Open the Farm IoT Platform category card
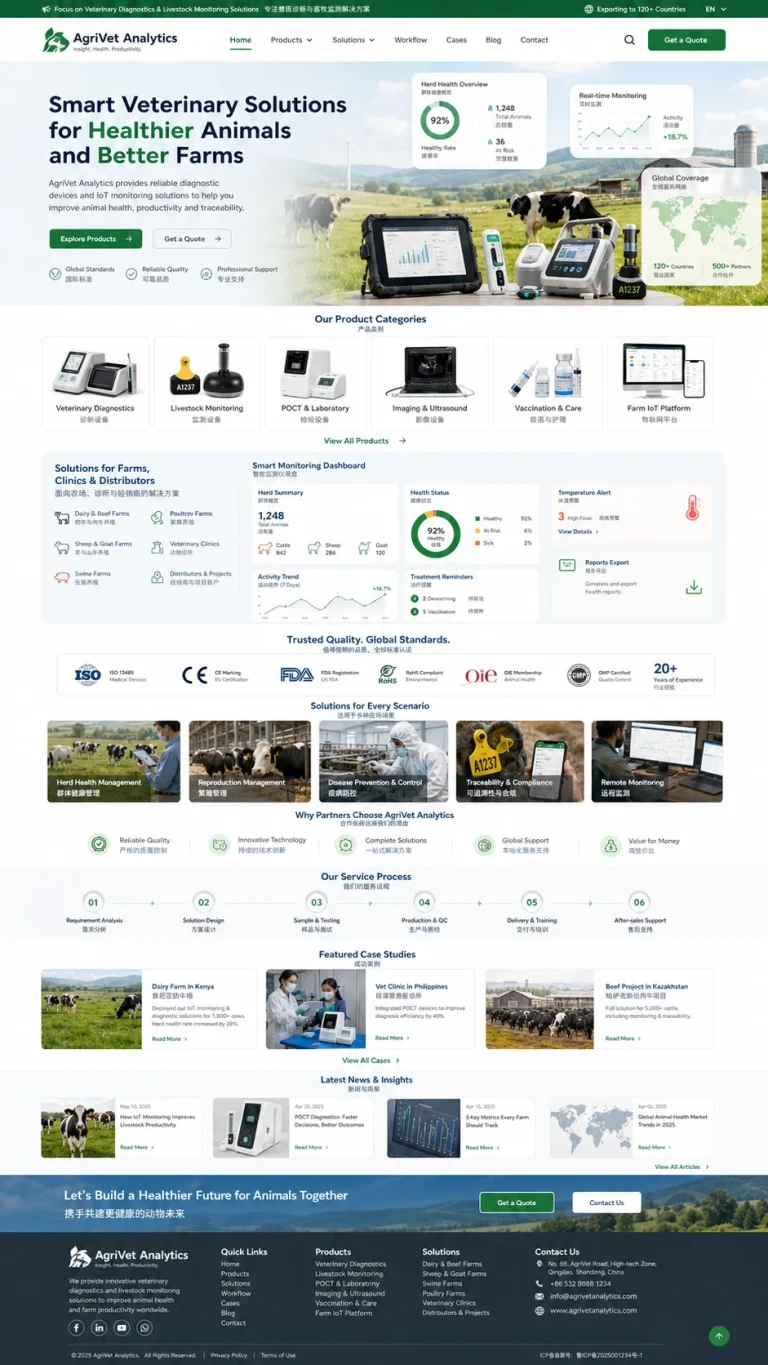Screen dimensions: 768x1365 [x=658, y=383]
